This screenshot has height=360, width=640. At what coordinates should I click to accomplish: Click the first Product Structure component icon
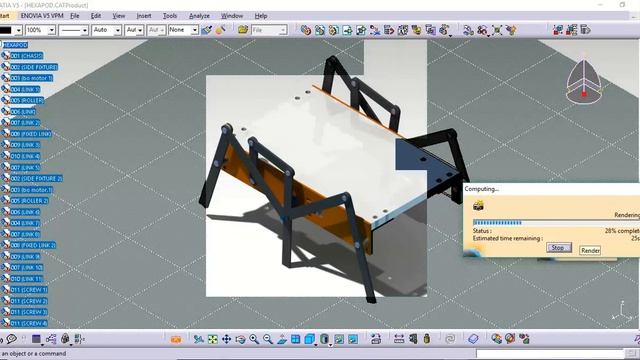point(306,30)
